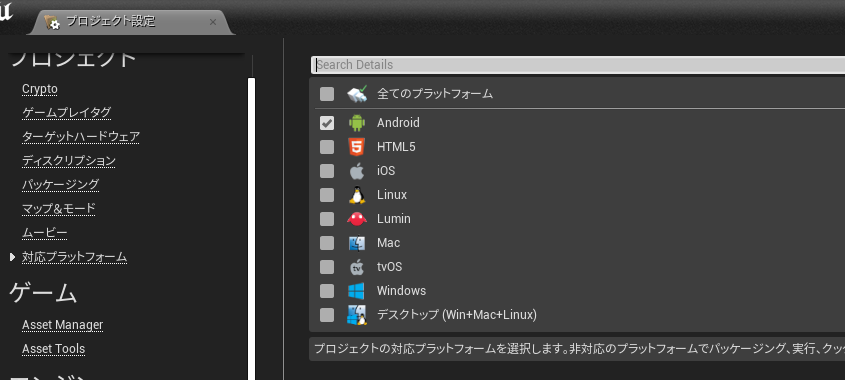Uncheck the Android platform checkbox
This screenshot has height=380, width=845.
[327, 123]
